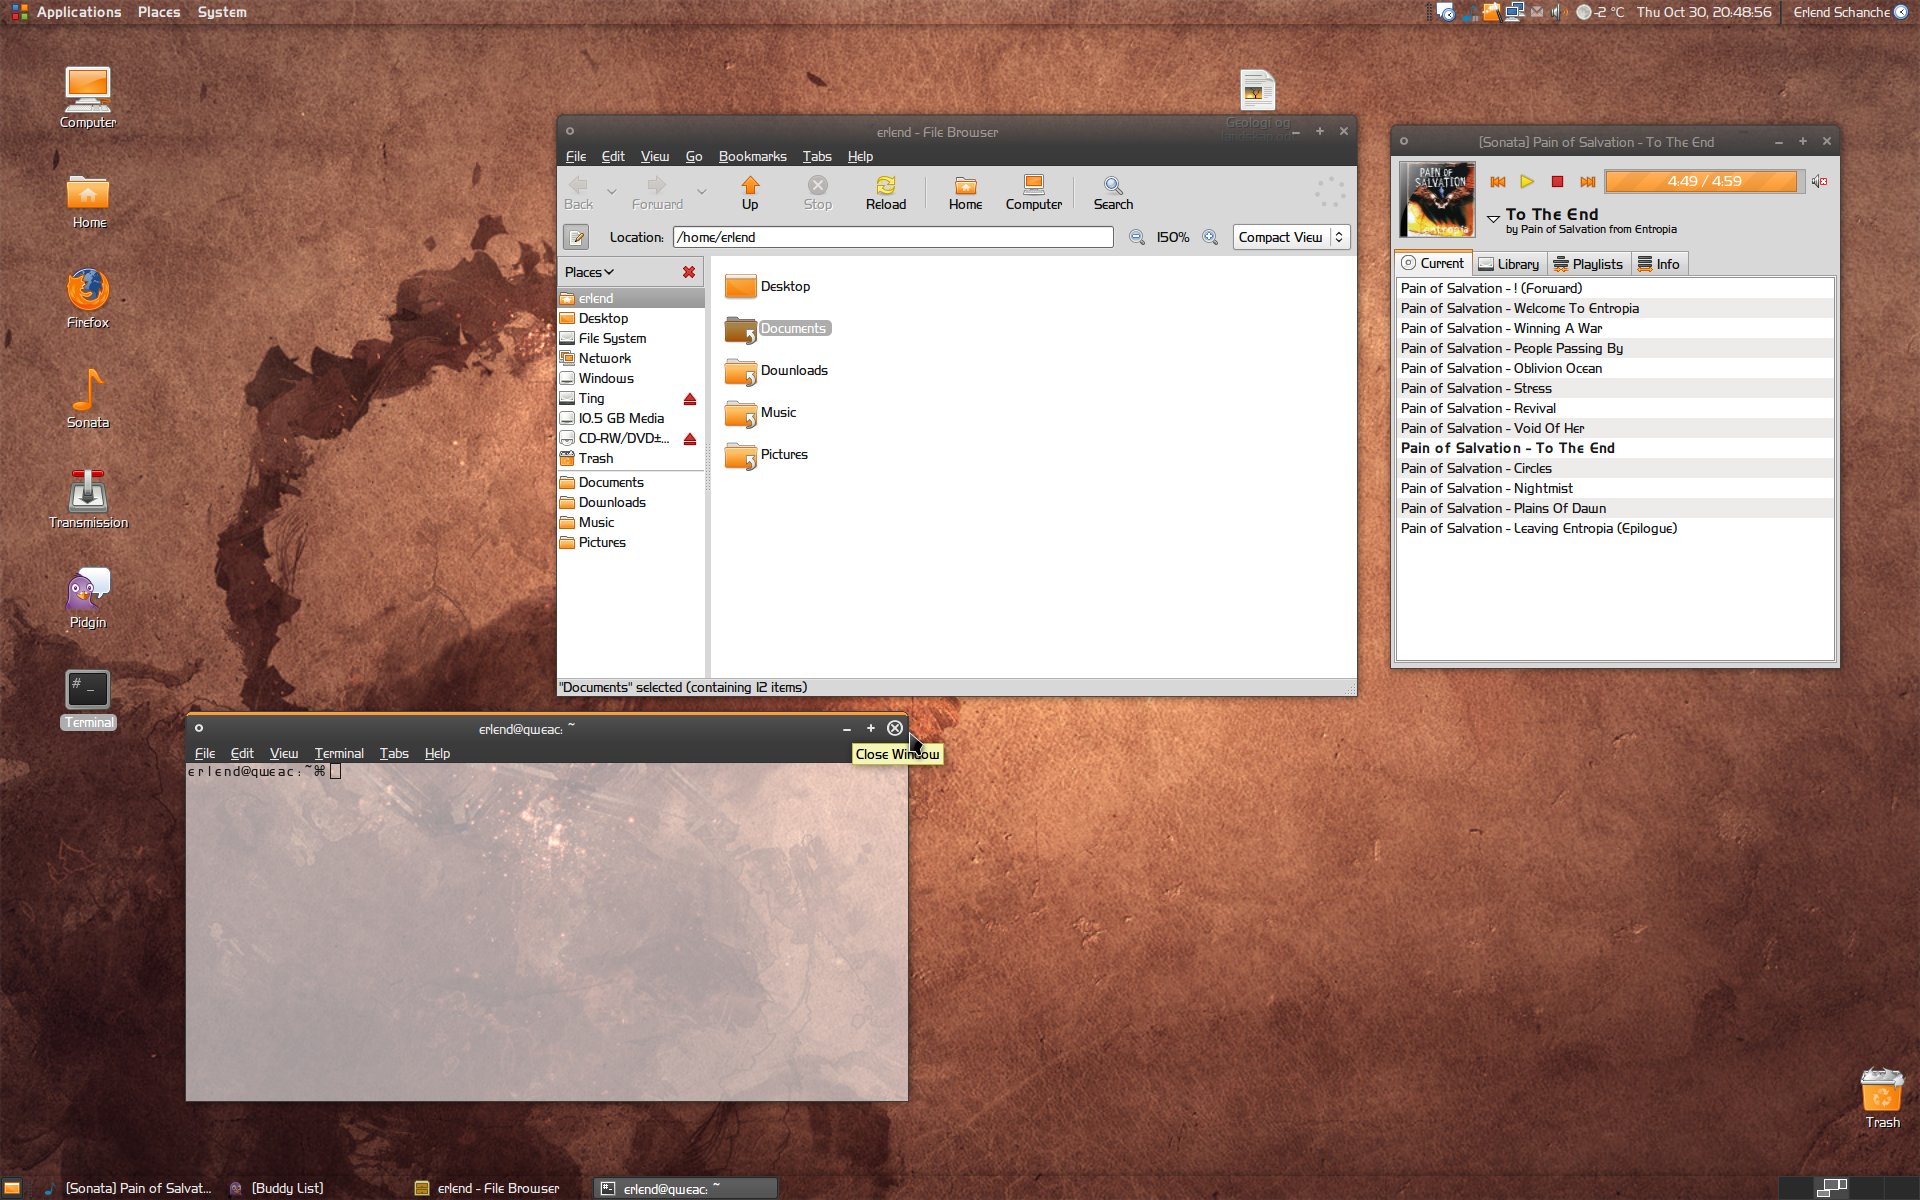1920x1200 pixels.
Task: Zoom in using the magnifier plus icon
Action: (x=1210, y=237)
